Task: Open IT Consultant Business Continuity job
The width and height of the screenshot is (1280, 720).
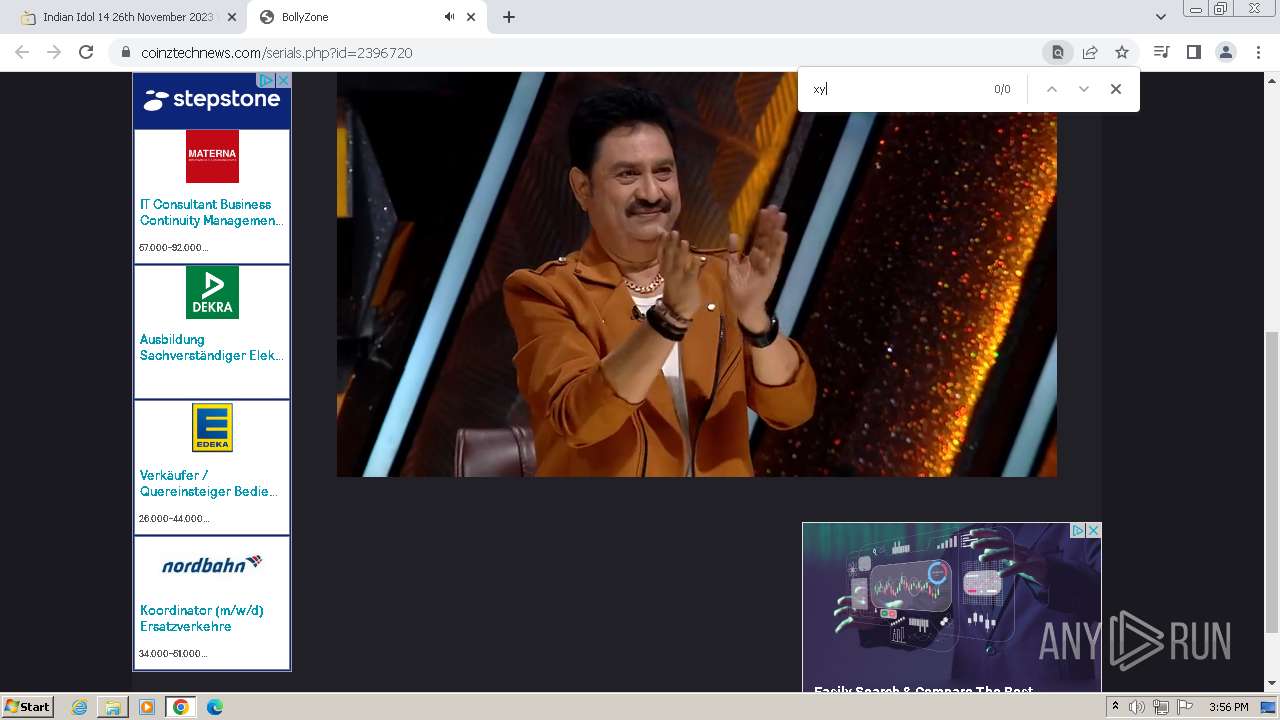Action: click(x=211, y=212)
